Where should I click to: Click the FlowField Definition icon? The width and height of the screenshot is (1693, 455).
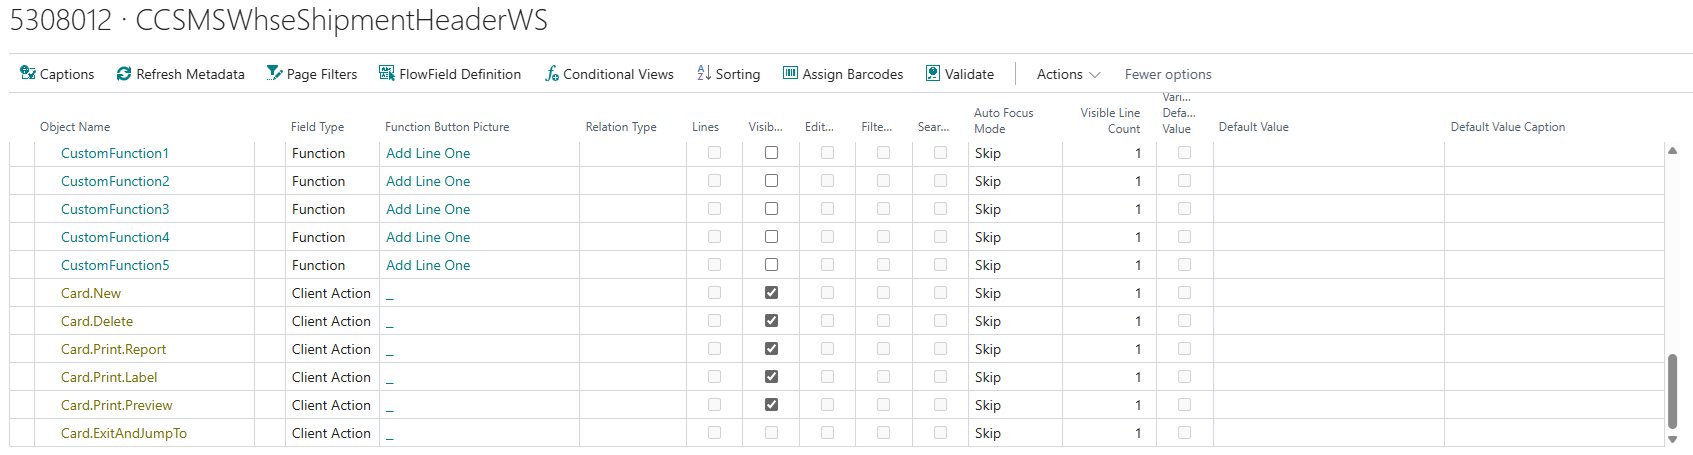(387, 73)
